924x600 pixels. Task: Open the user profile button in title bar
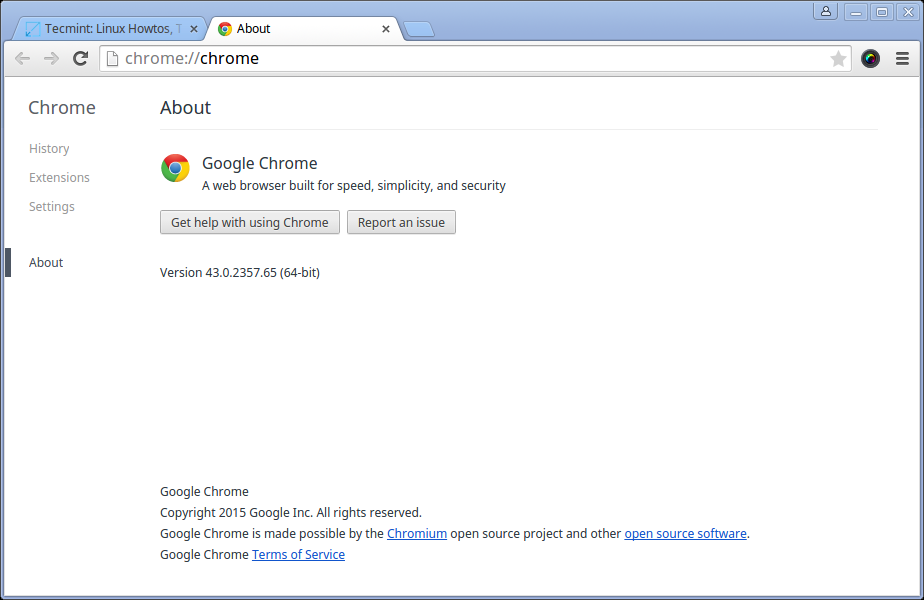tap(825, 12)
